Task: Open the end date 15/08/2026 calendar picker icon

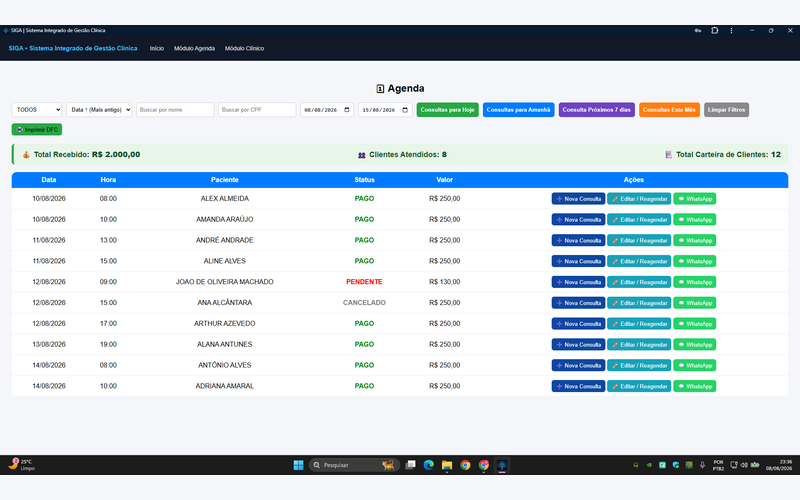Action: [405, 110]
